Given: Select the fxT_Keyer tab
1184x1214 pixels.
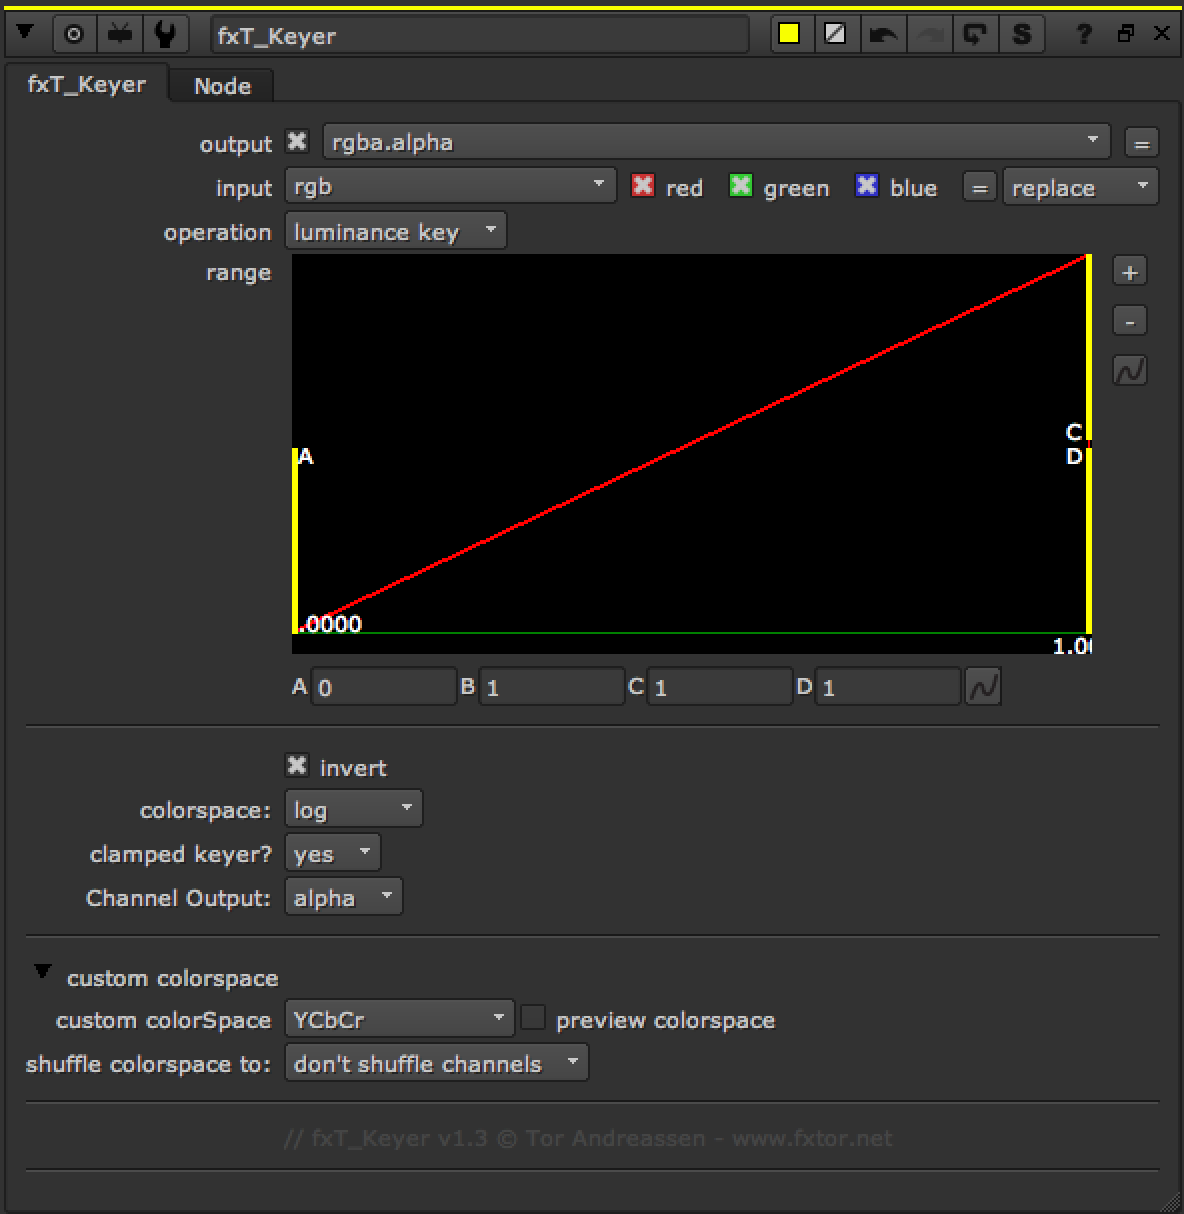Looking at the screenshot, I should tap(87, 85).
